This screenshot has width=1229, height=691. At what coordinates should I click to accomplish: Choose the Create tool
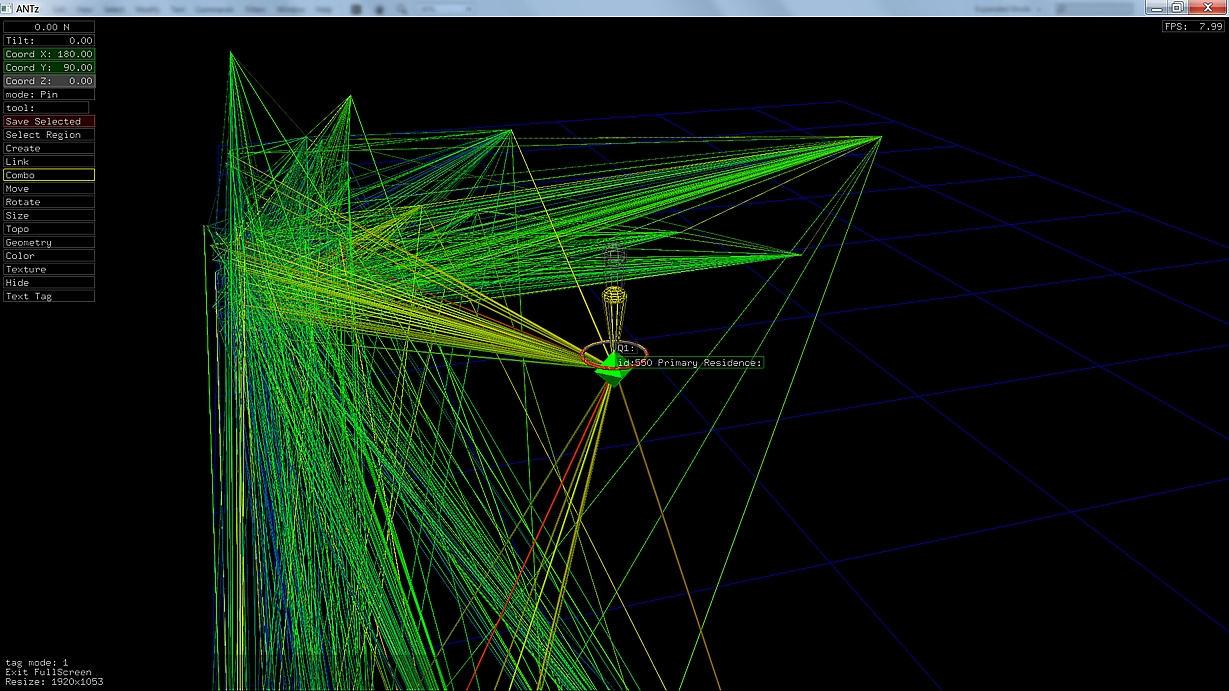click(x=49, y=148)
